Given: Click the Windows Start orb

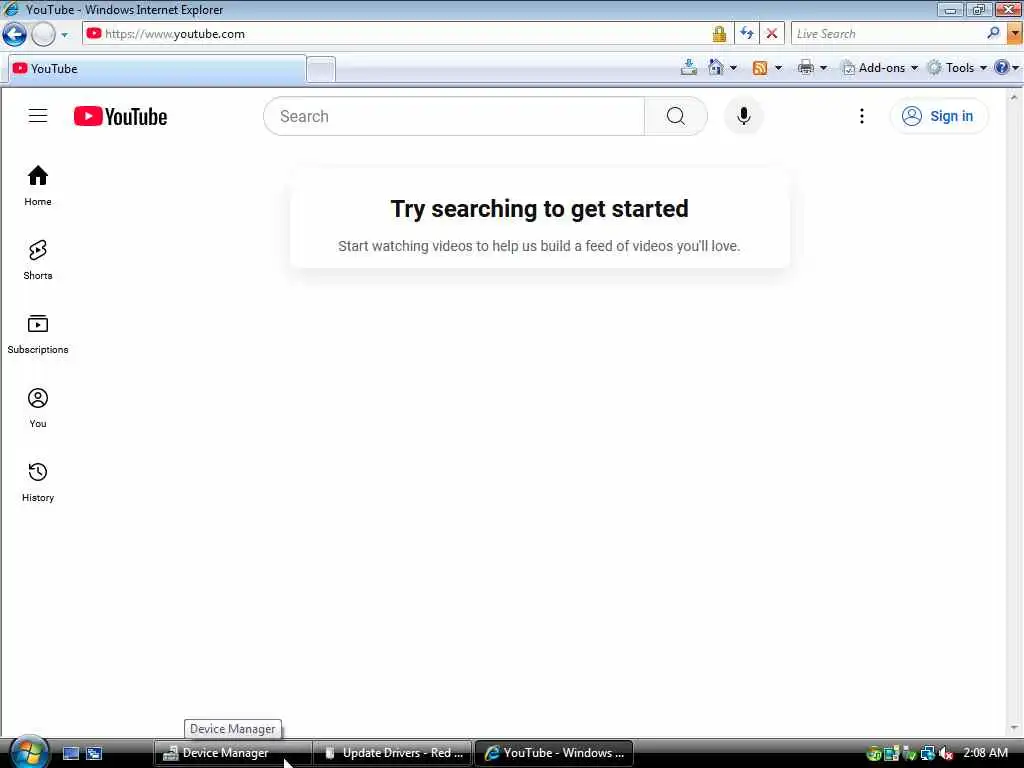Looking at the screenshot, I should pyautogui.click(x=29, y=752).
